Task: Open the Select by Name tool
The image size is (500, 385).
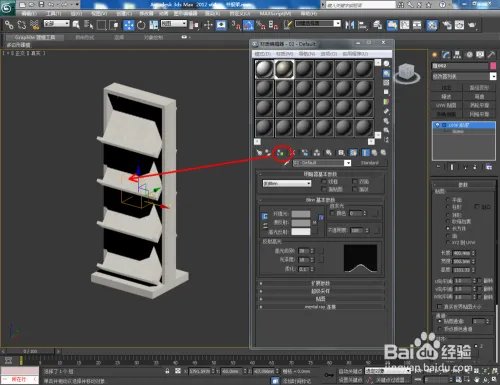Action: pyautogui.click(x=88, y=25)
